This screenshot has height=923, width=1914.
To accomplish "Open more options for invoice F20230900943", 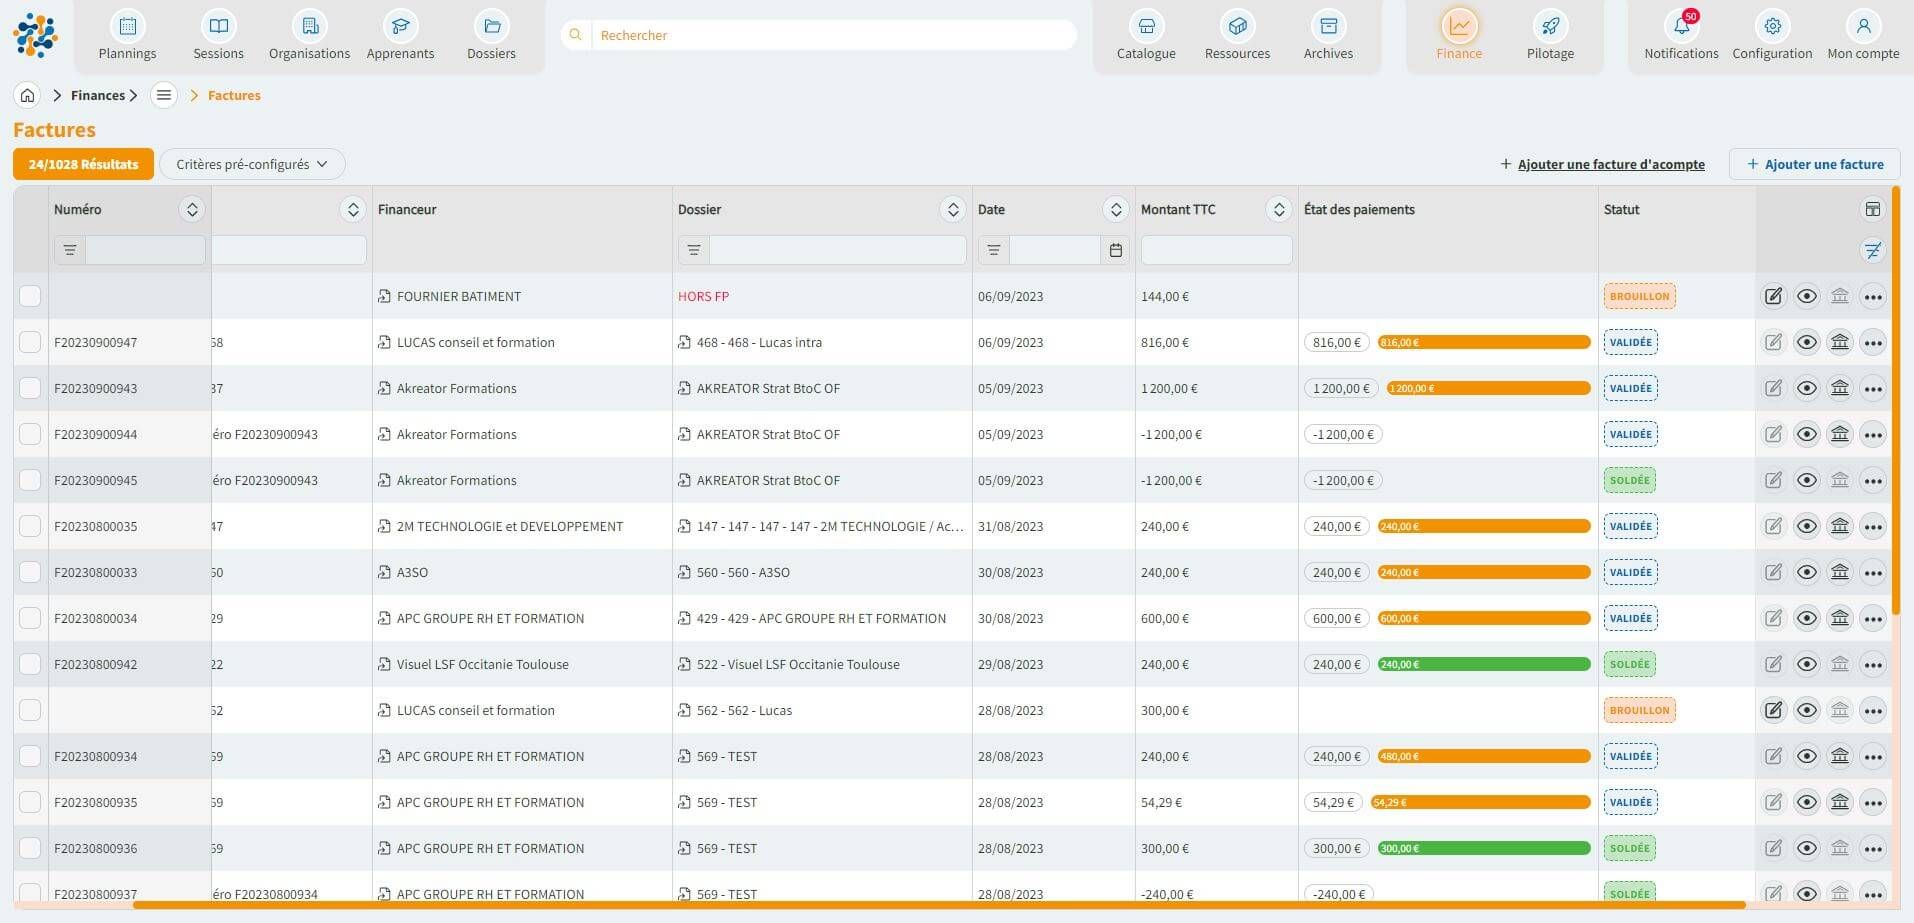I will pyautogui.click(x=1872, y=388).
